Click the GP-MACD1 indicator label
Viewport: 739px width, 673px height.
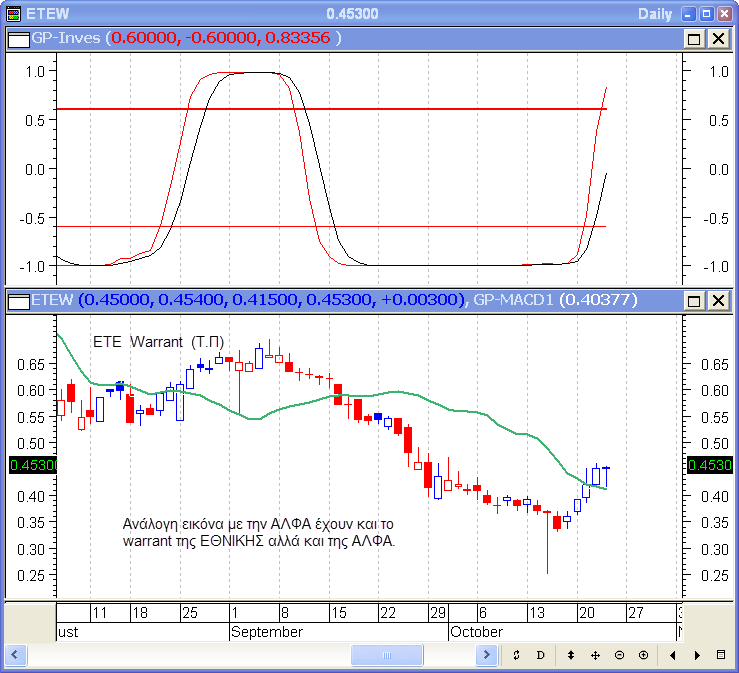tap(514, 300)
